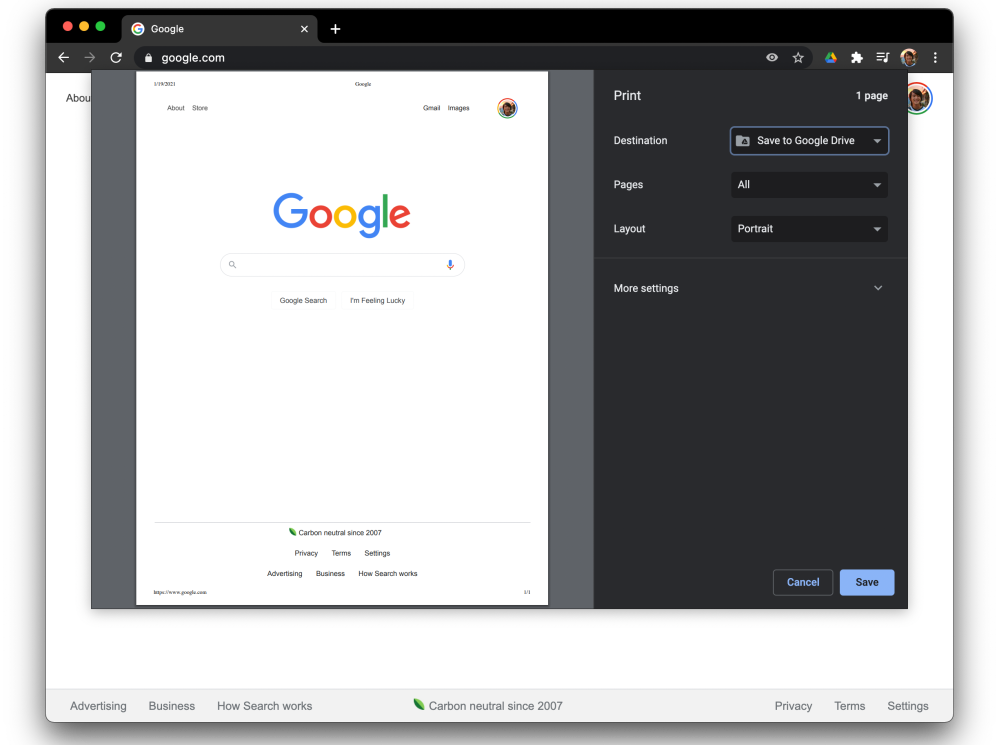Open the Pages dropdown set to All

809,185
